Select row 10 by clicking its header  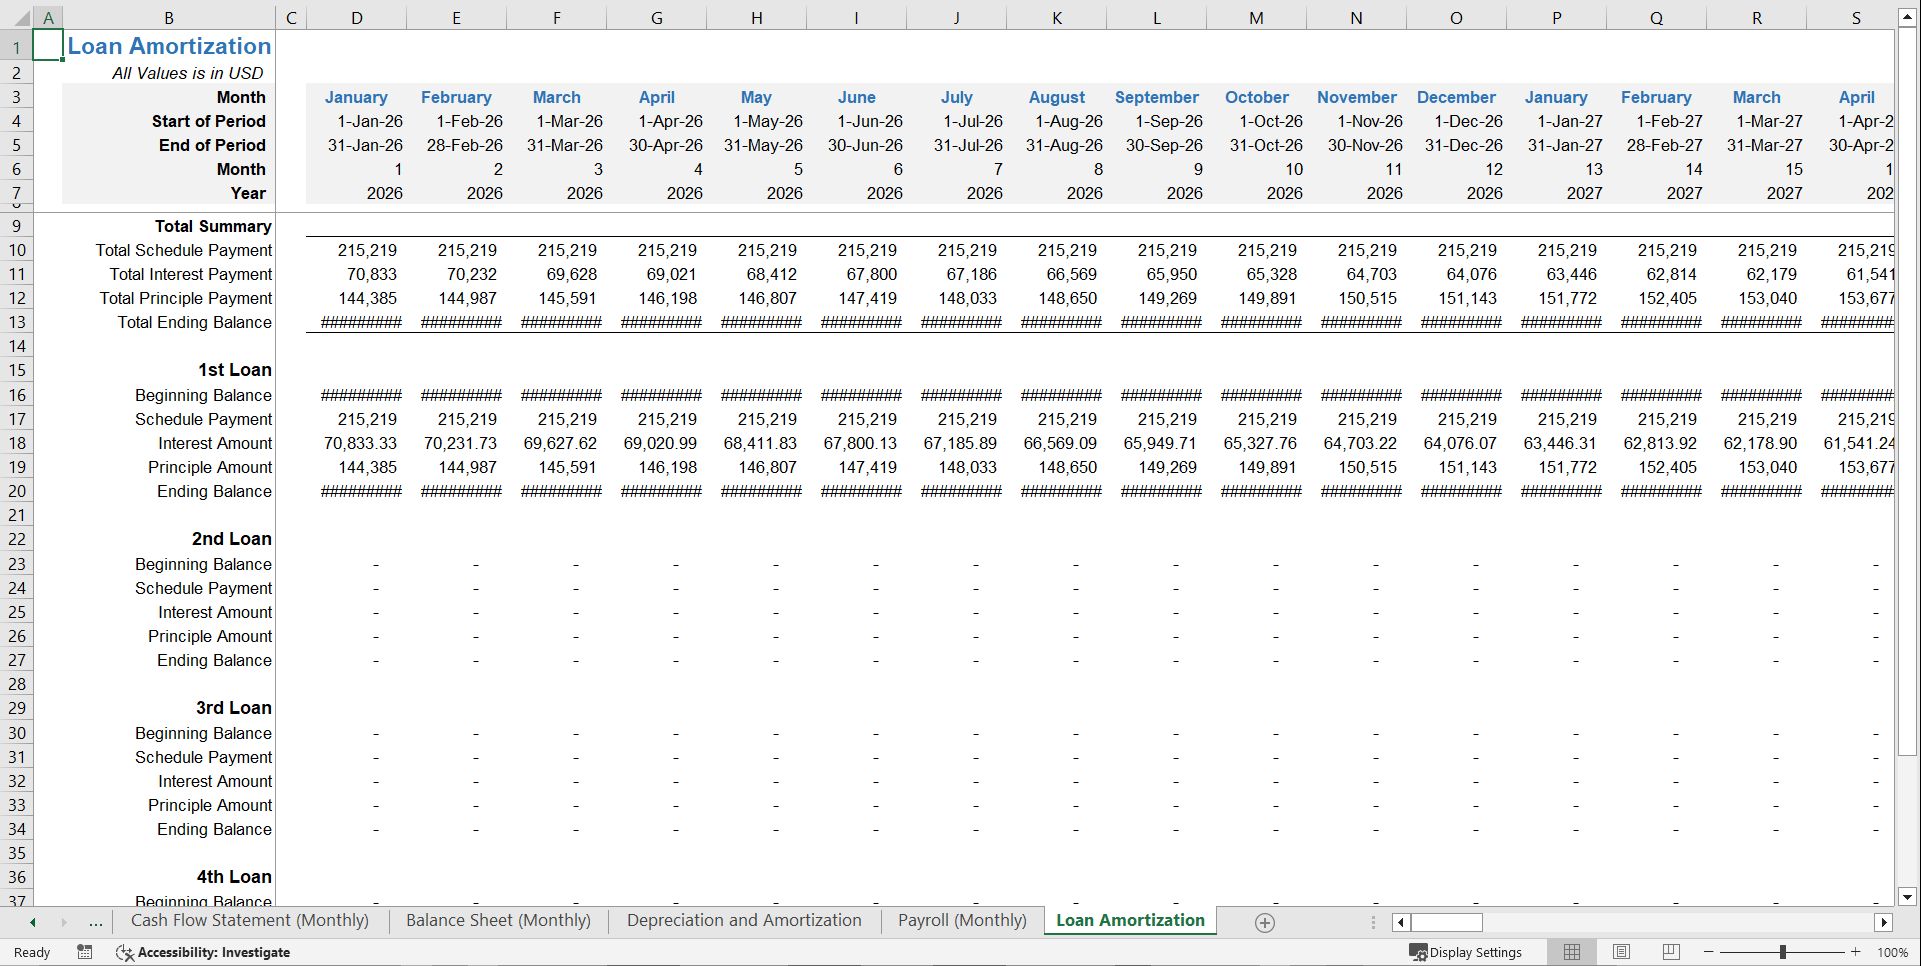16,250
